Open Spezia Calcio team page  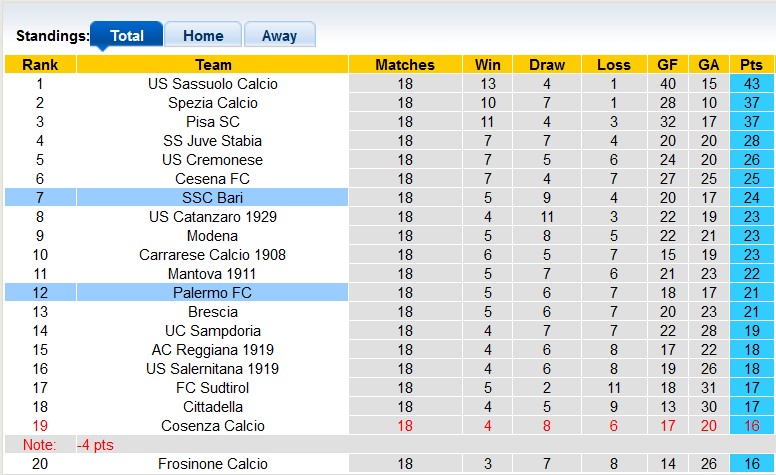tap(212, 103)
